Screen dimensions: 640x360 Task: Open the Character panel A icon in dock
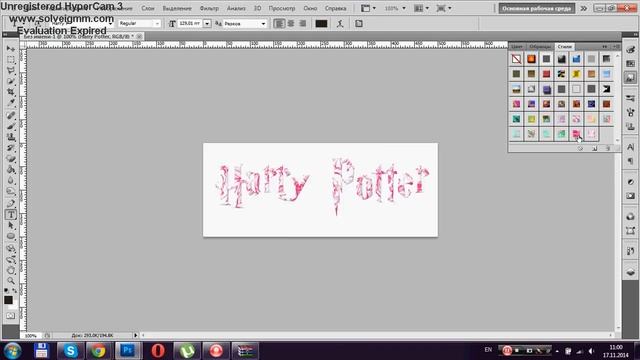pyautogui.click(x=631, y=147)
